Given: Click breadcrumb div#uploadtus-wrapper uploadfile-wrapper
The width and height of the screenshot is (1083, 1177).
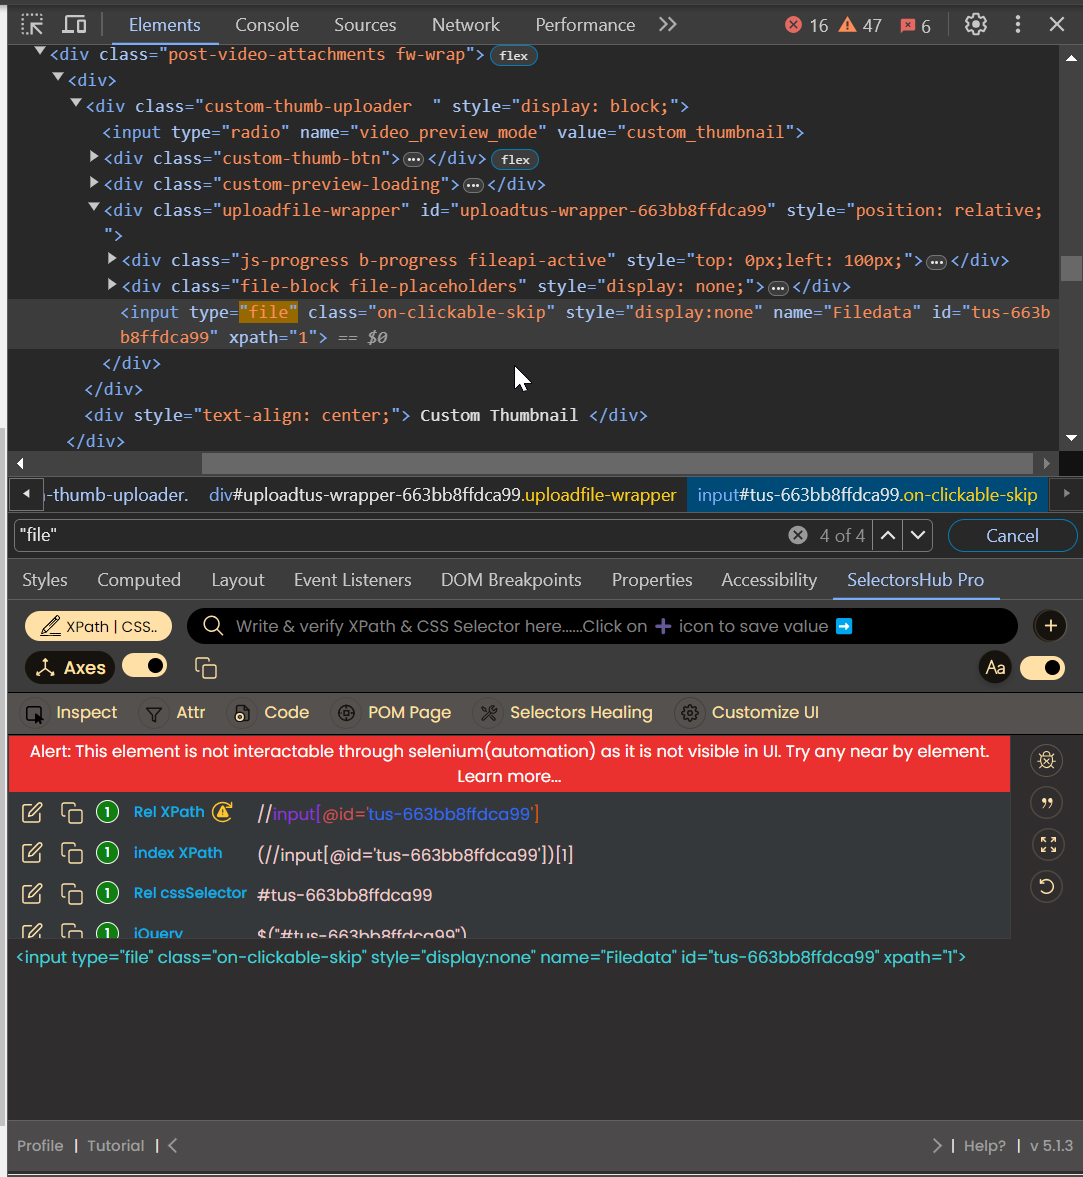Looking at the screenshot, I should pyautogui.click(x=443, y=495).
